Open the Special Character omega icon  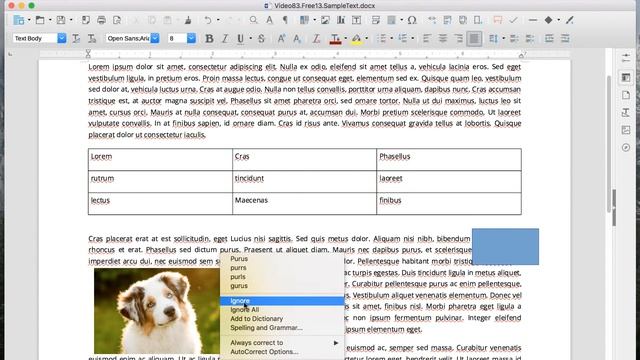(x=412, y=20)
